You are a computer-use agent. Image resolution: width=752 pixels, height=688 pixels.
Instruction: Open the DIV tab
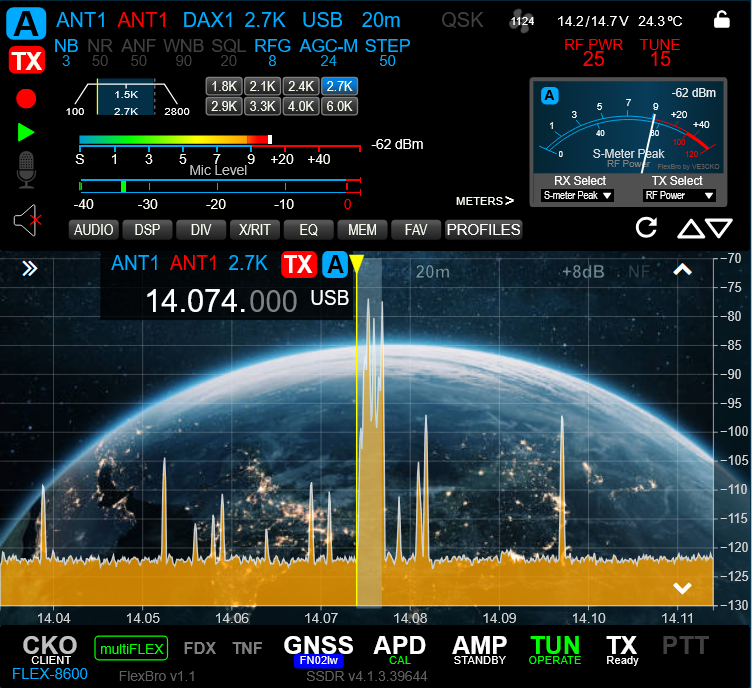click(x=201, y=230)
